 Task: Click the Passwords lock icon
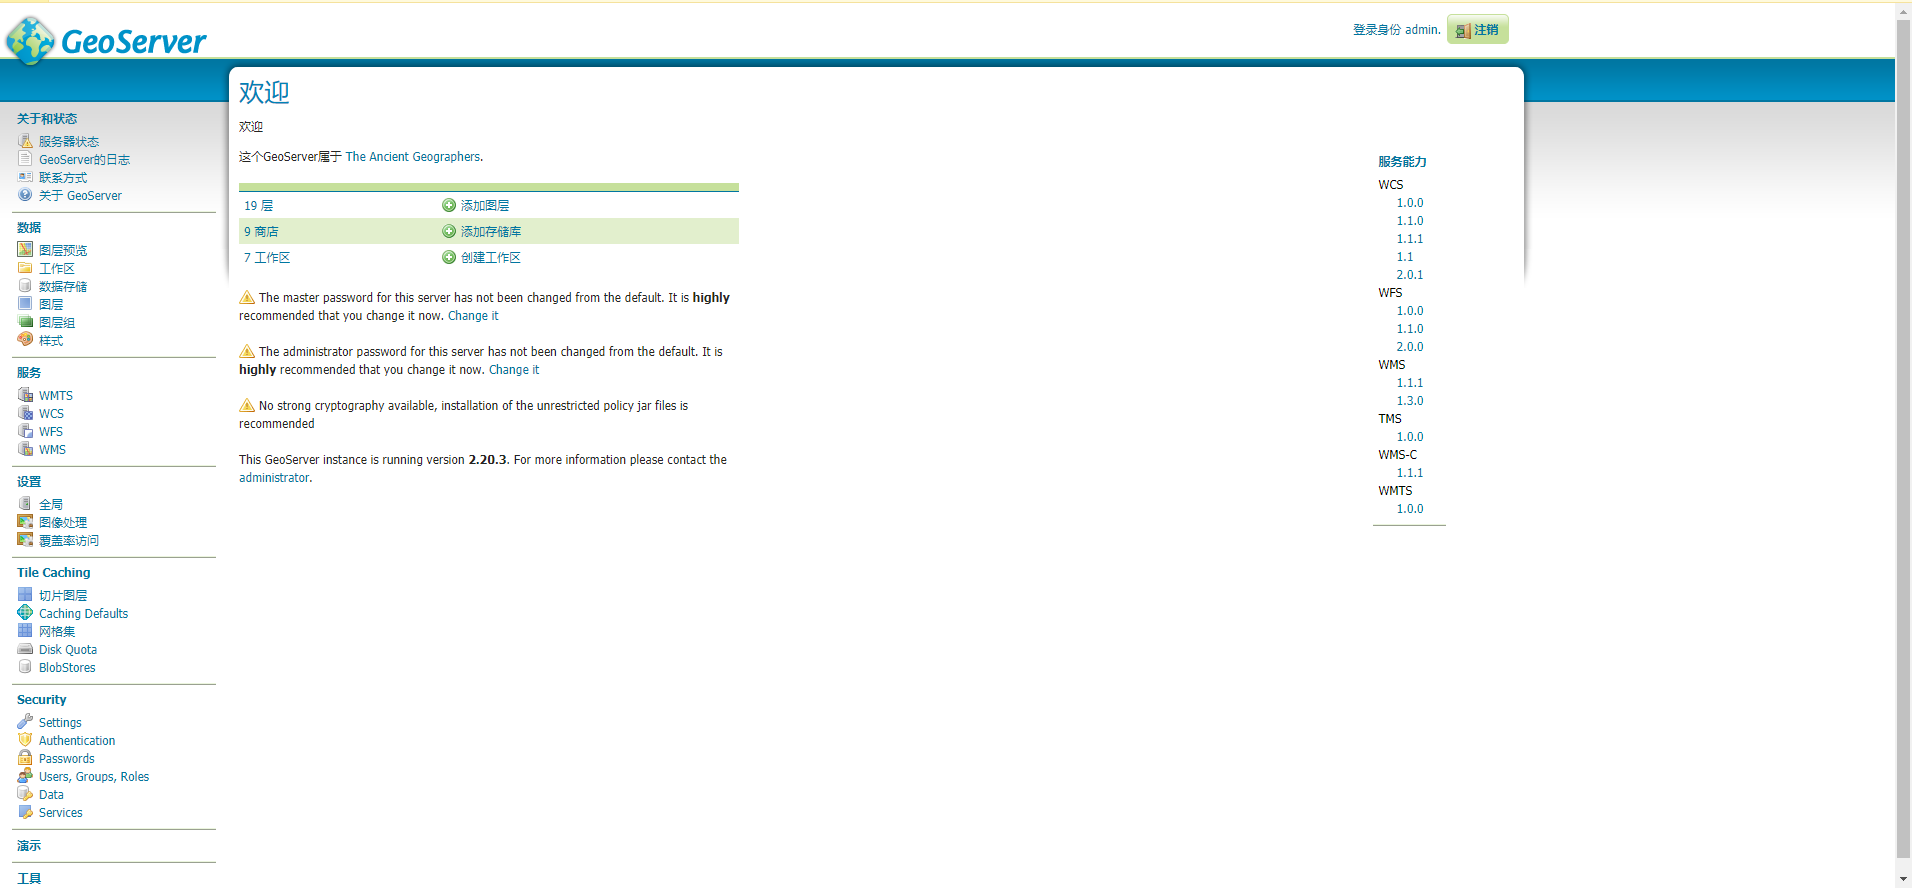pos(25,758)
